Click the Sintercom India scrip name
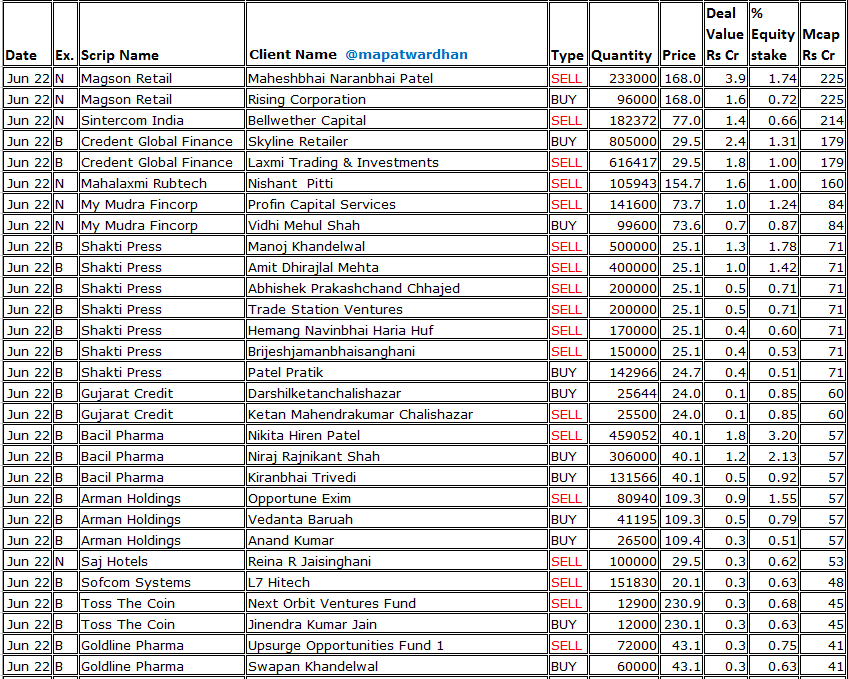Image resolution: width=848 pixels, height=679 pixels. [162, 121]
